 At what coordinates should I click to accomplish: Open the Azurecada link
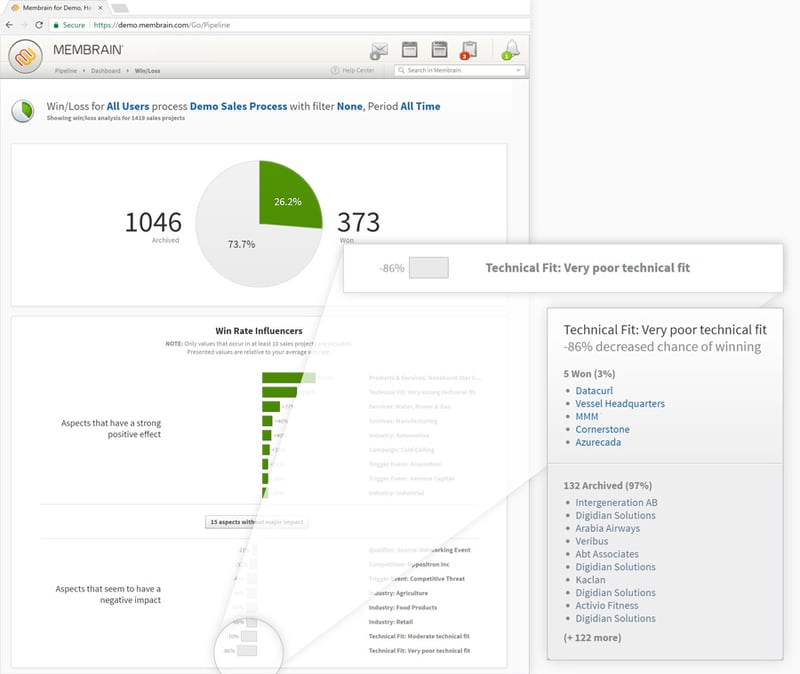(598, 442)
